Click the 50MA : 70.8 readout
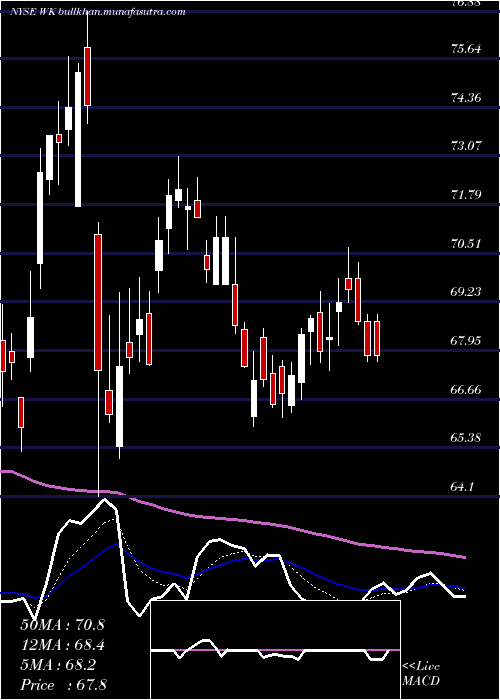500x700 pixels. [62, 625]
